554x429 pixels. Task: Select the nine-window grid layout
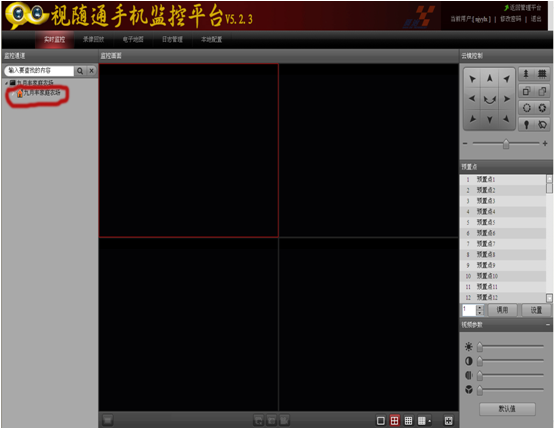408,421
